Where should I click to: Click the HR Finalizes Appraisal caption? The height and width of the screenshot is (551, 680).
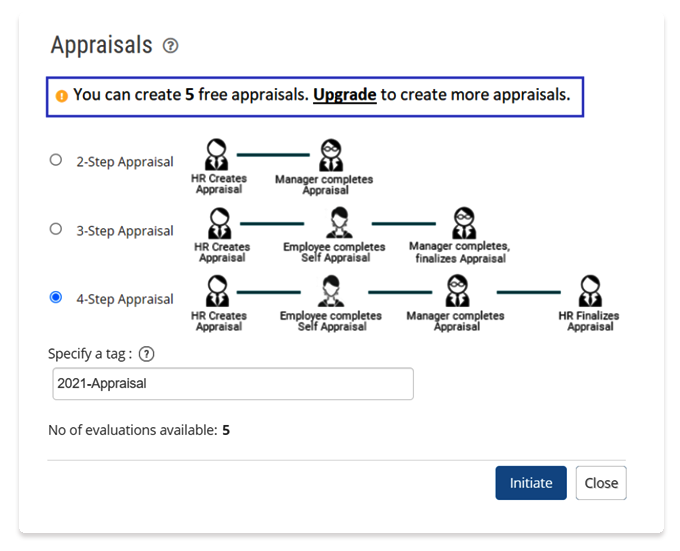[x=589, y=321]
